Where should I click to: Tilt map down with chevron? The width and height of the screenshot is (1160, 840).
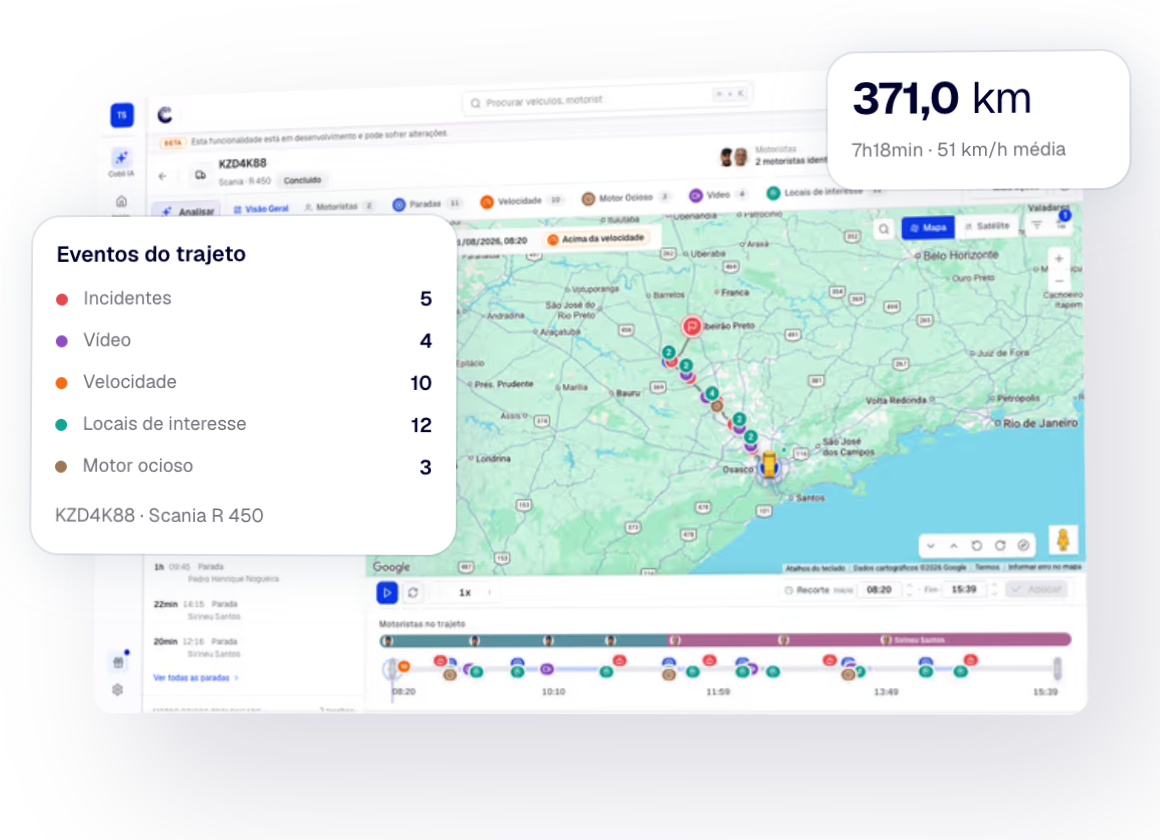[931, 546]
